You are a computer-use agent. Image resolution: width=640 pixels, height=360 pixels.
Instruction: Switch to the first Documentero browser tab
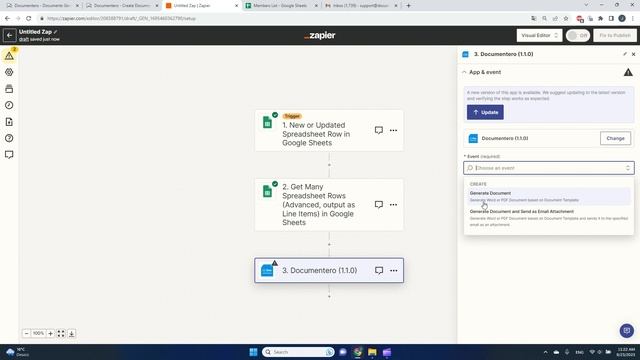[x=42, y=6]
